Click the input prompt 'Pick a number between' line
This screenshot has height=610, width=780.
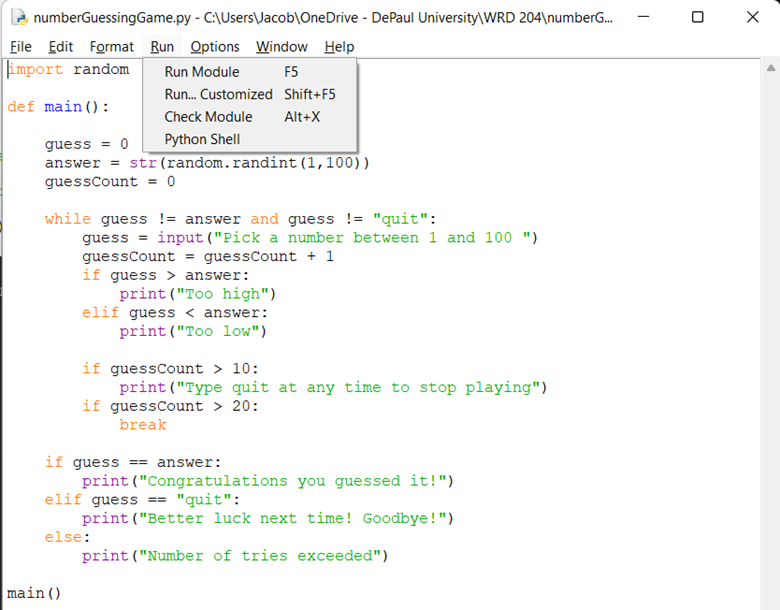click(x=310, y=237)
